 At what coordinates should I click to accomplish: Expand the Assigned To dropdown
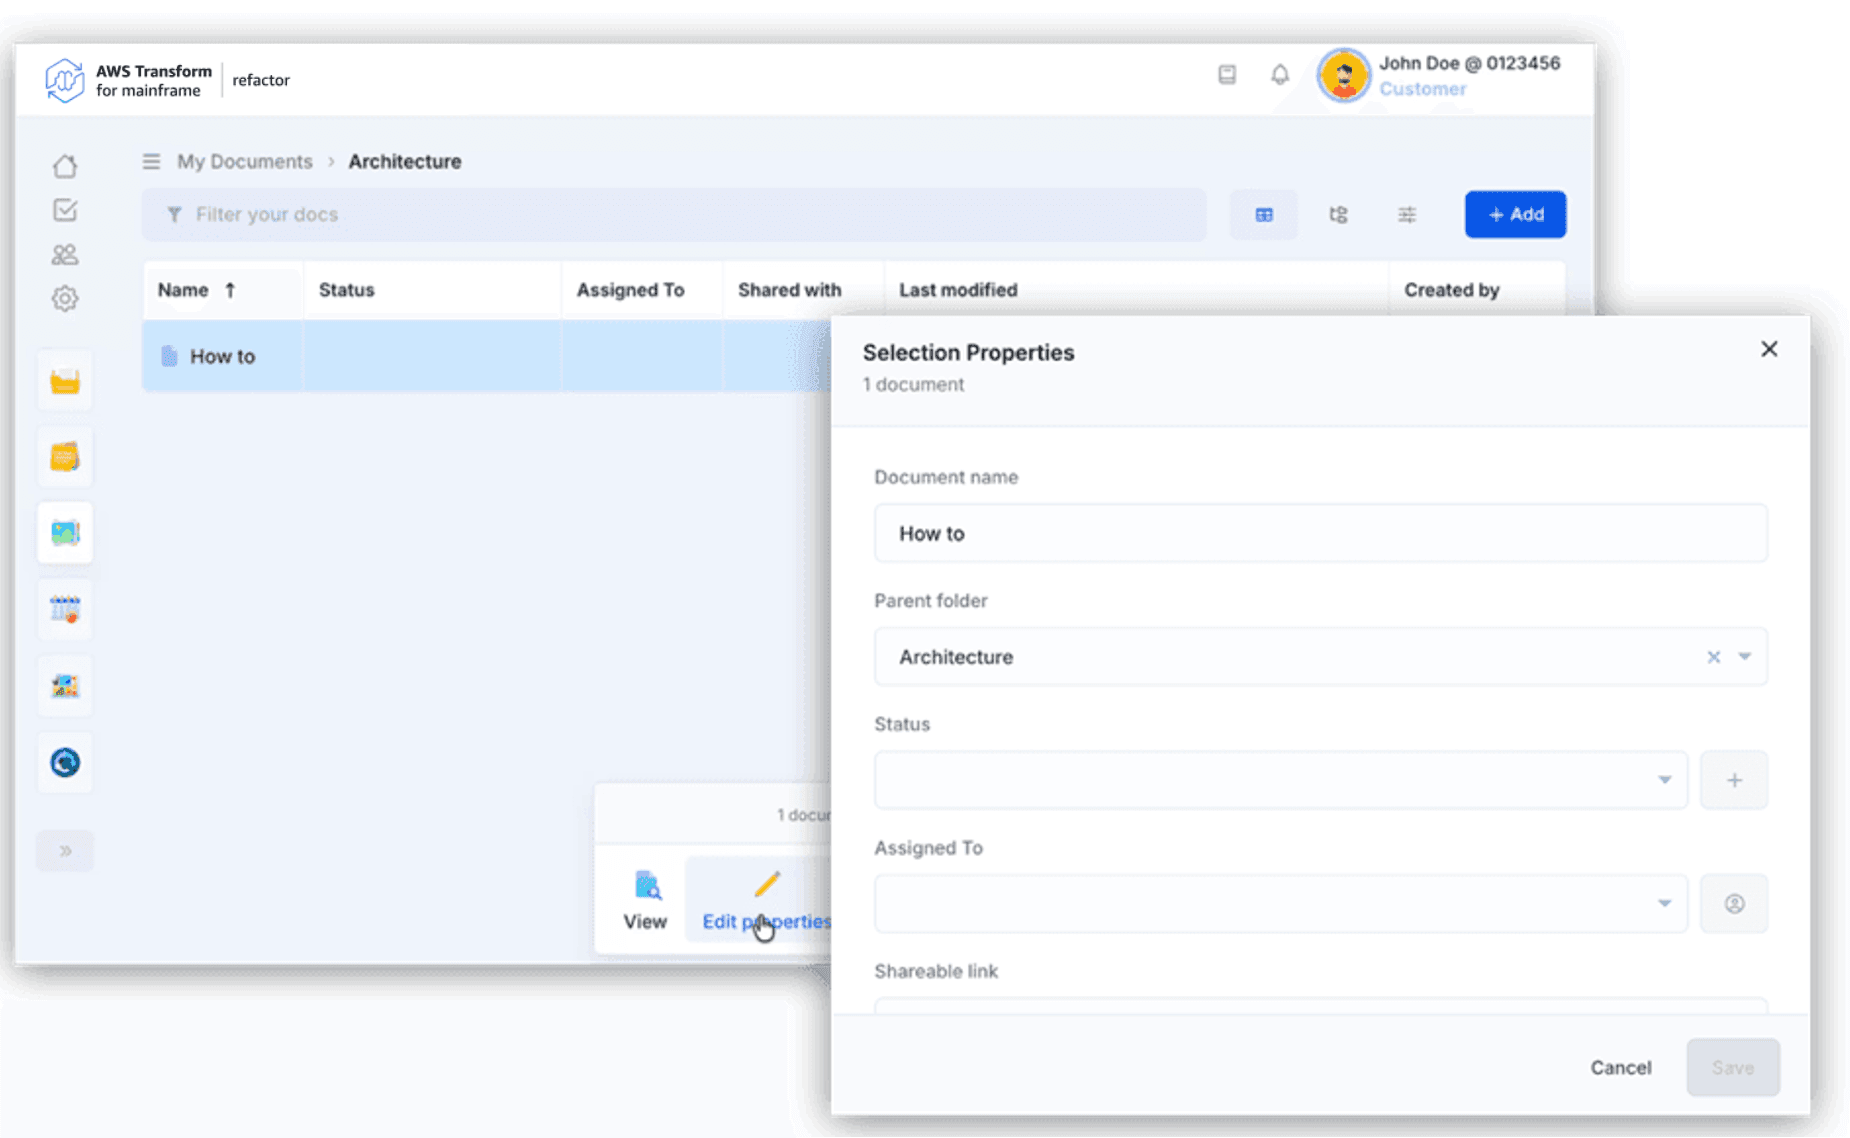(x=1664, y=904)
